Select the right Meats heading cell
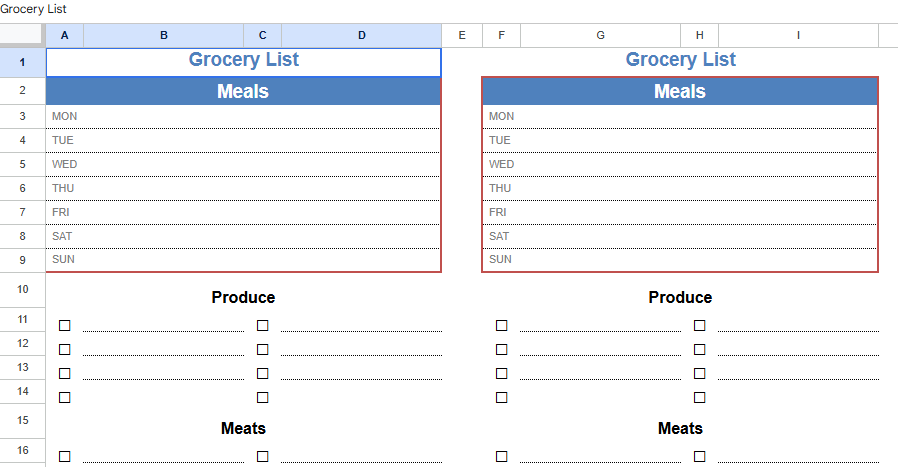 coord(680,428)
